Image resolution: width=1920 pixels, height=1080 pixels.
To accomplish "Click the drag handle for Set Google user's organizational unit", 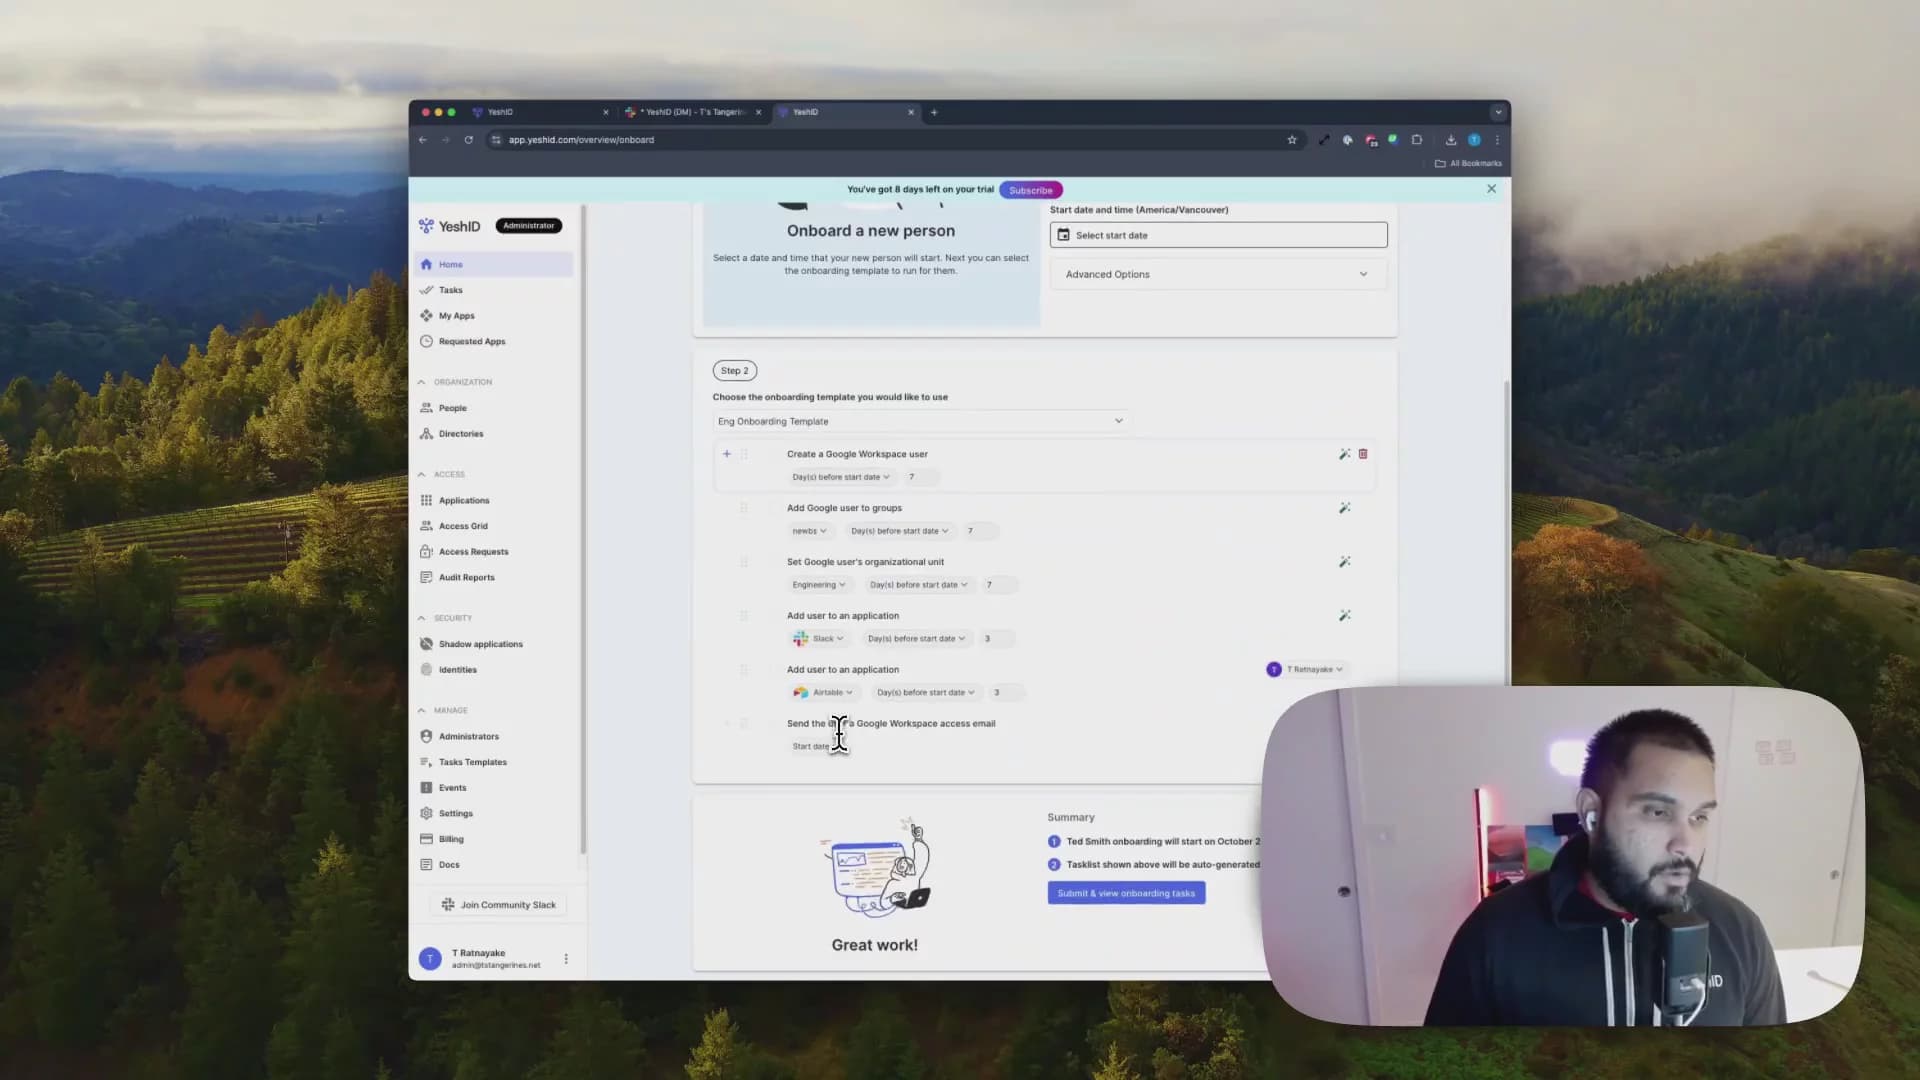I will [744, 562].
